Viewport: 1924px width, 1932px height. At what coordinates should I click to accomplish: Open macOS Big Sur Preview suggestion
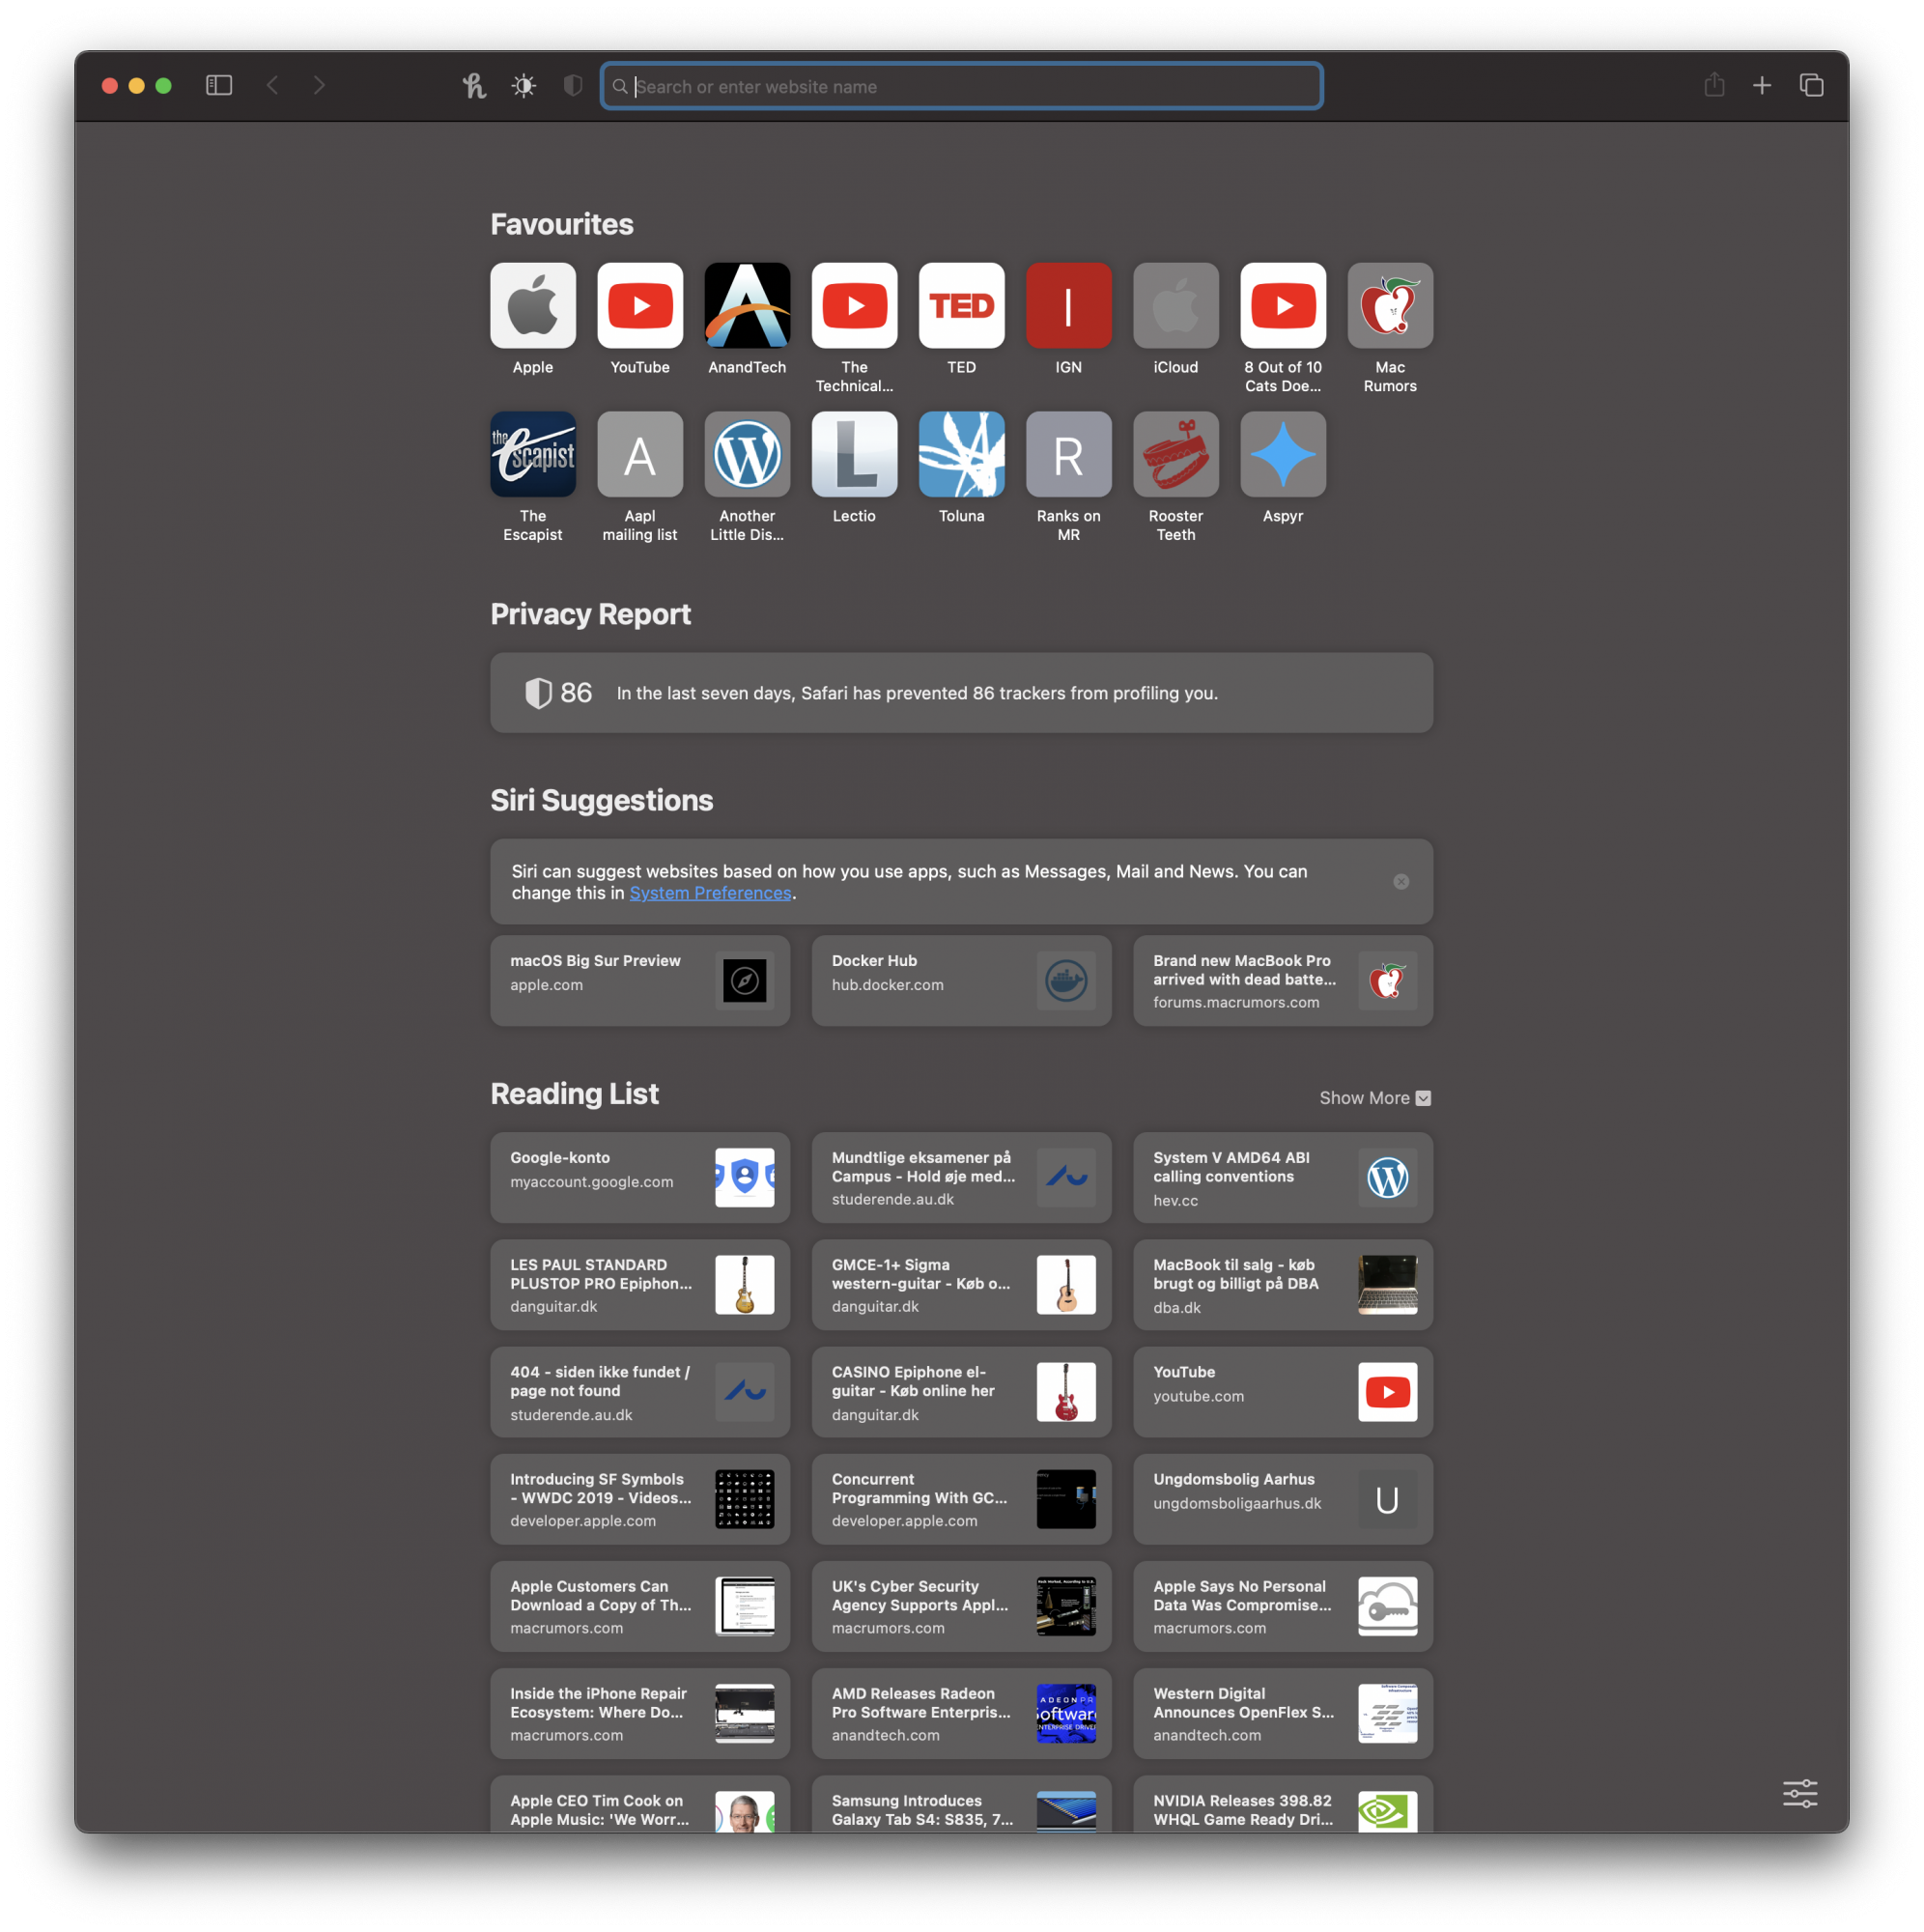[640, 981]
